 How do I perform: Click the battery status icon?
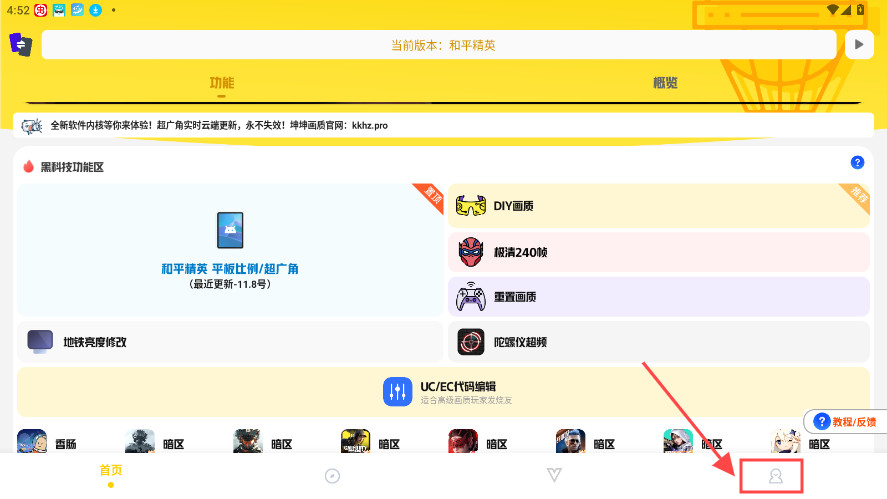[860, 10]
